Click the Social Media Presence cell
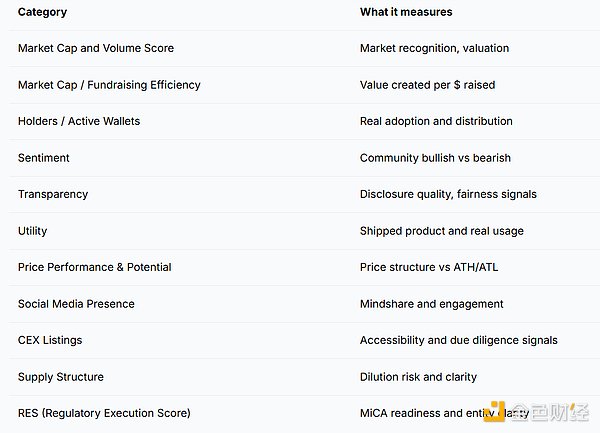The width and height of the screenshot is (600, 433). (76, 304)
